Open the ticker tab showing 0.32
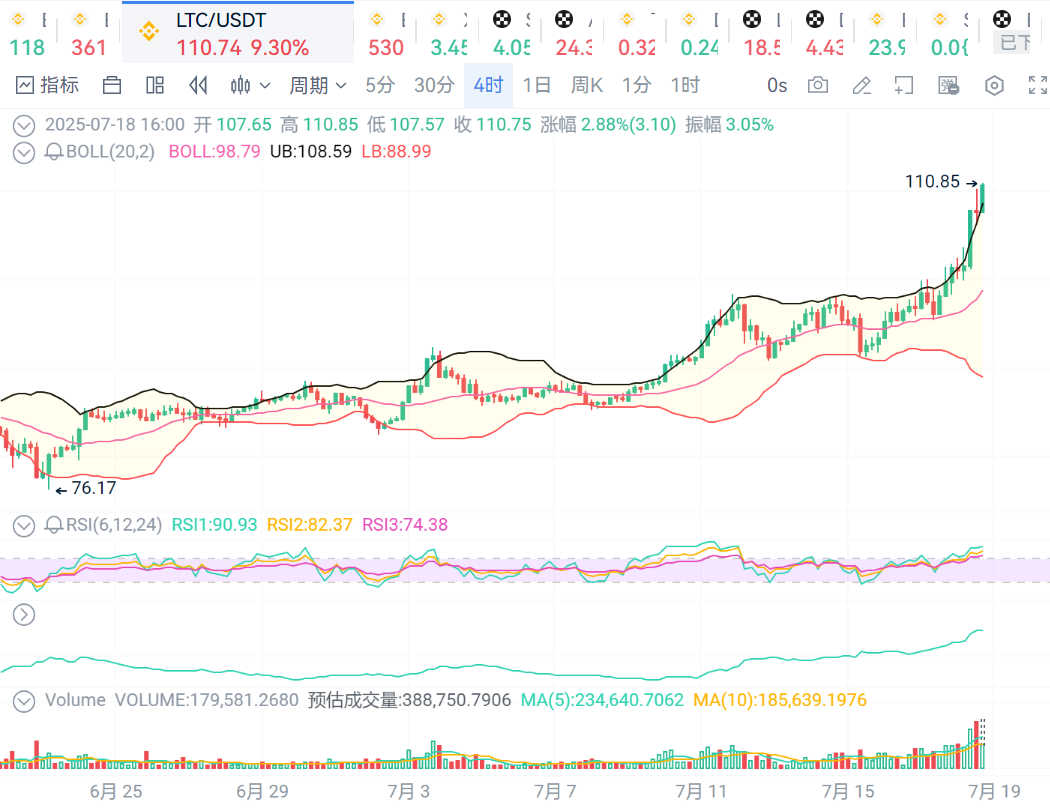Viewport: 1050px width, 810px height. [636, 33]
